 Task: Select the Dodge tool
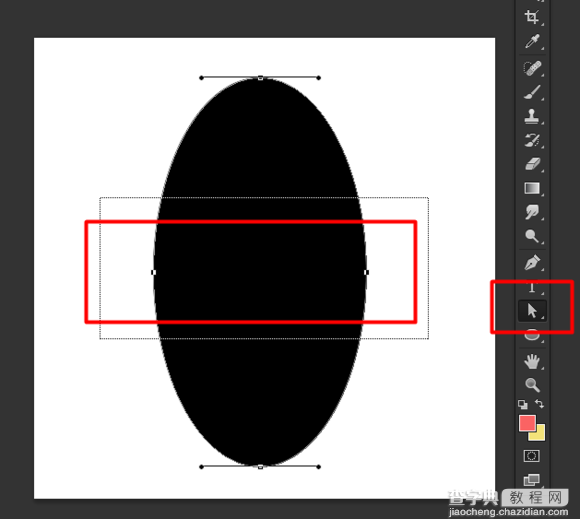pos(532,236)
